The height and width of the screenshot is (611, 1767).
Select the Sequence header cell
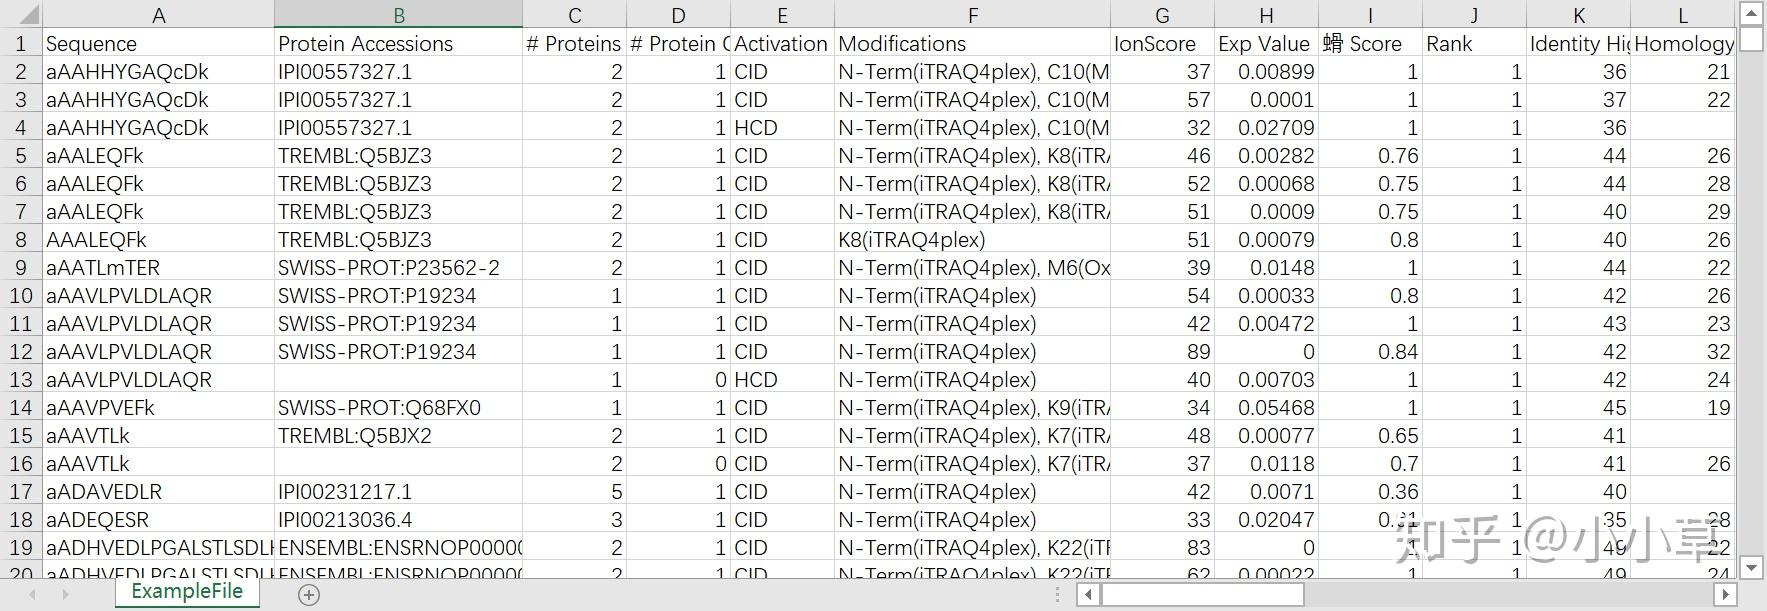coord(158,44)
